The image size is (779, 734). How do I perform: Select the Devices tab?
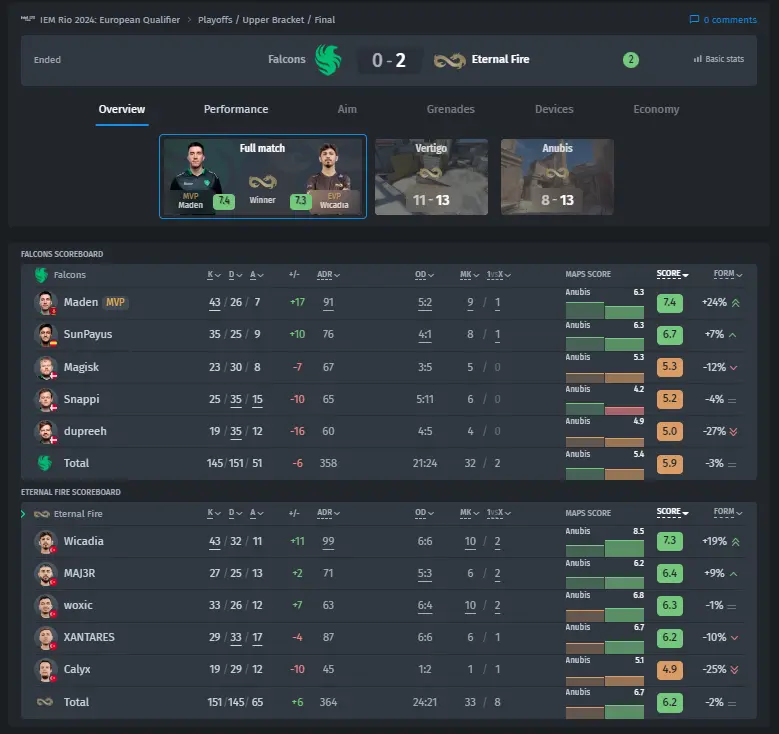pyautogui.click(x=554, y=109)
